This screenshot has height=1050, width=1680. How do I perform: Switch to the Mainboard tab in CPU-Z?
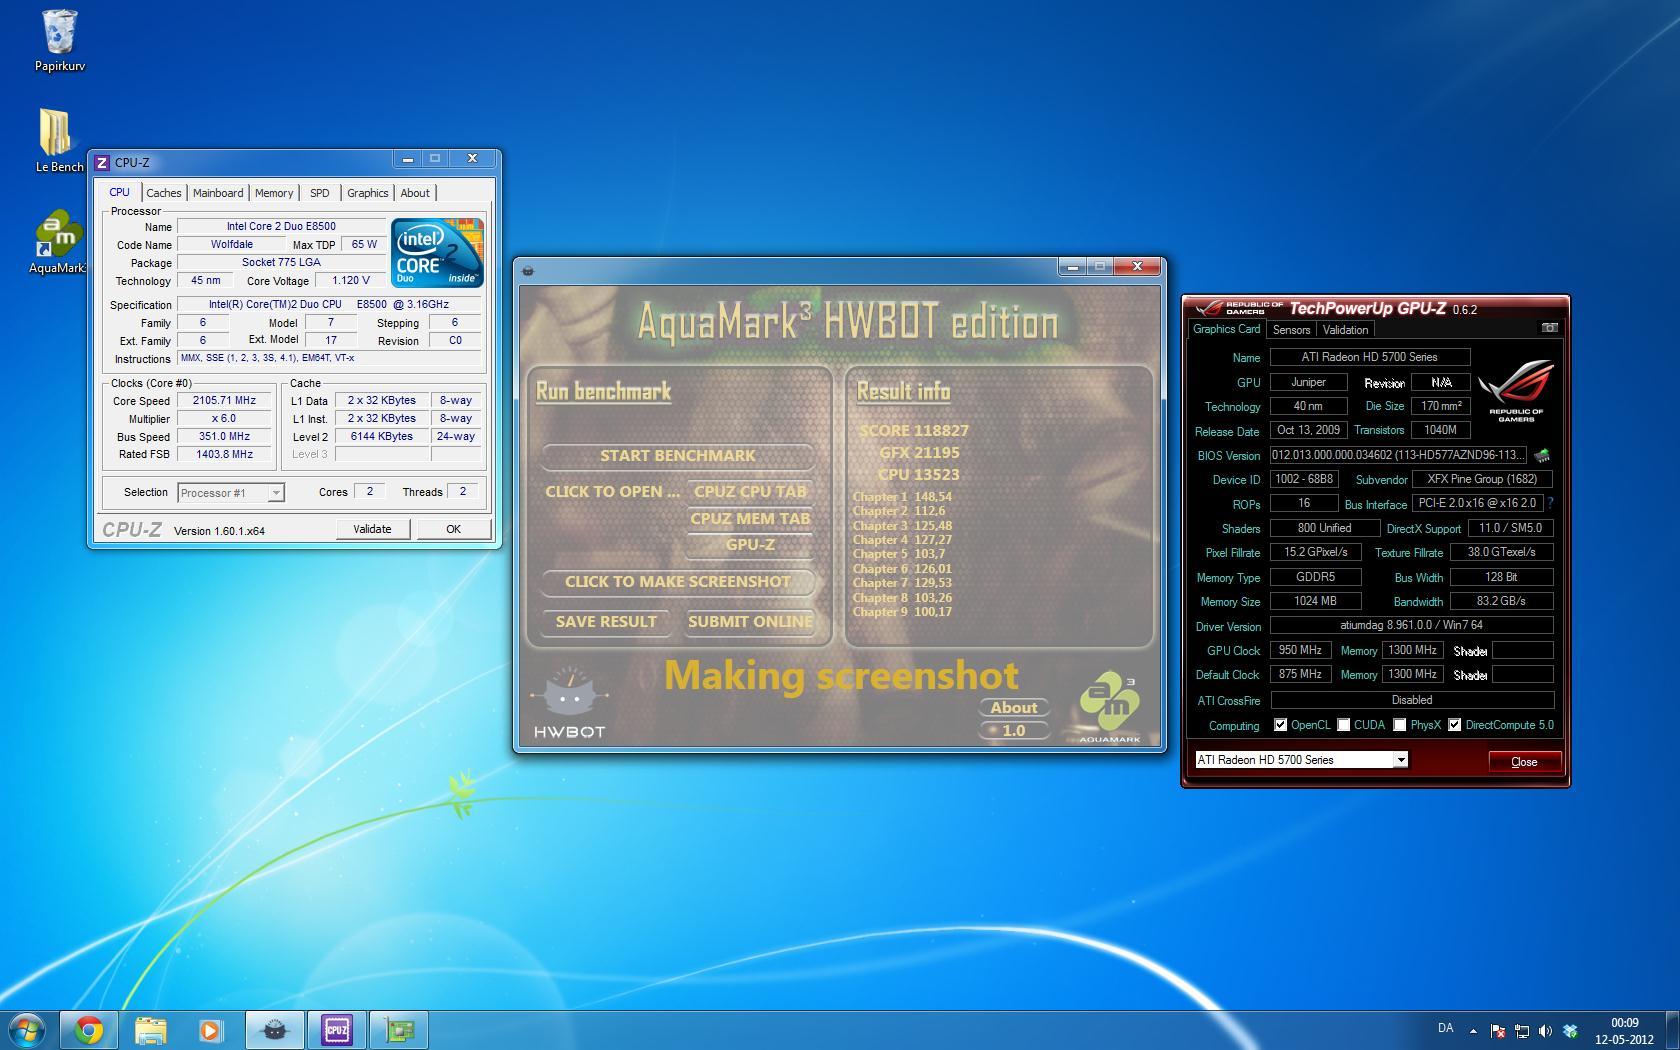[218, 193]
